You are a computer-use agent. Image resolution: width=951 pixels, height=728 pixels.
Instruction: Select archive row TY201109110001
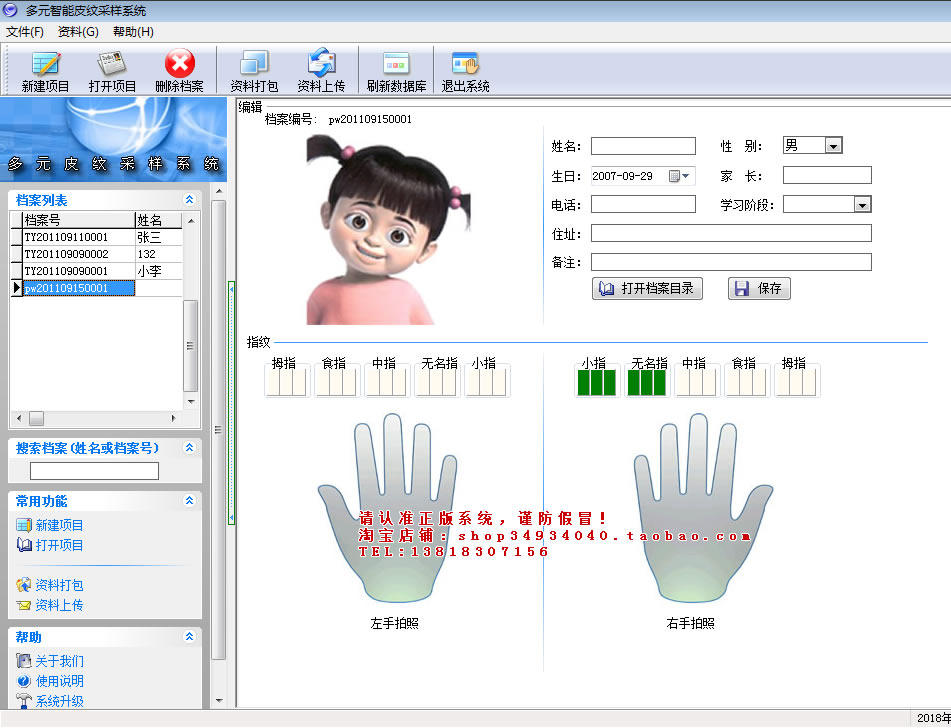point(96,237)
